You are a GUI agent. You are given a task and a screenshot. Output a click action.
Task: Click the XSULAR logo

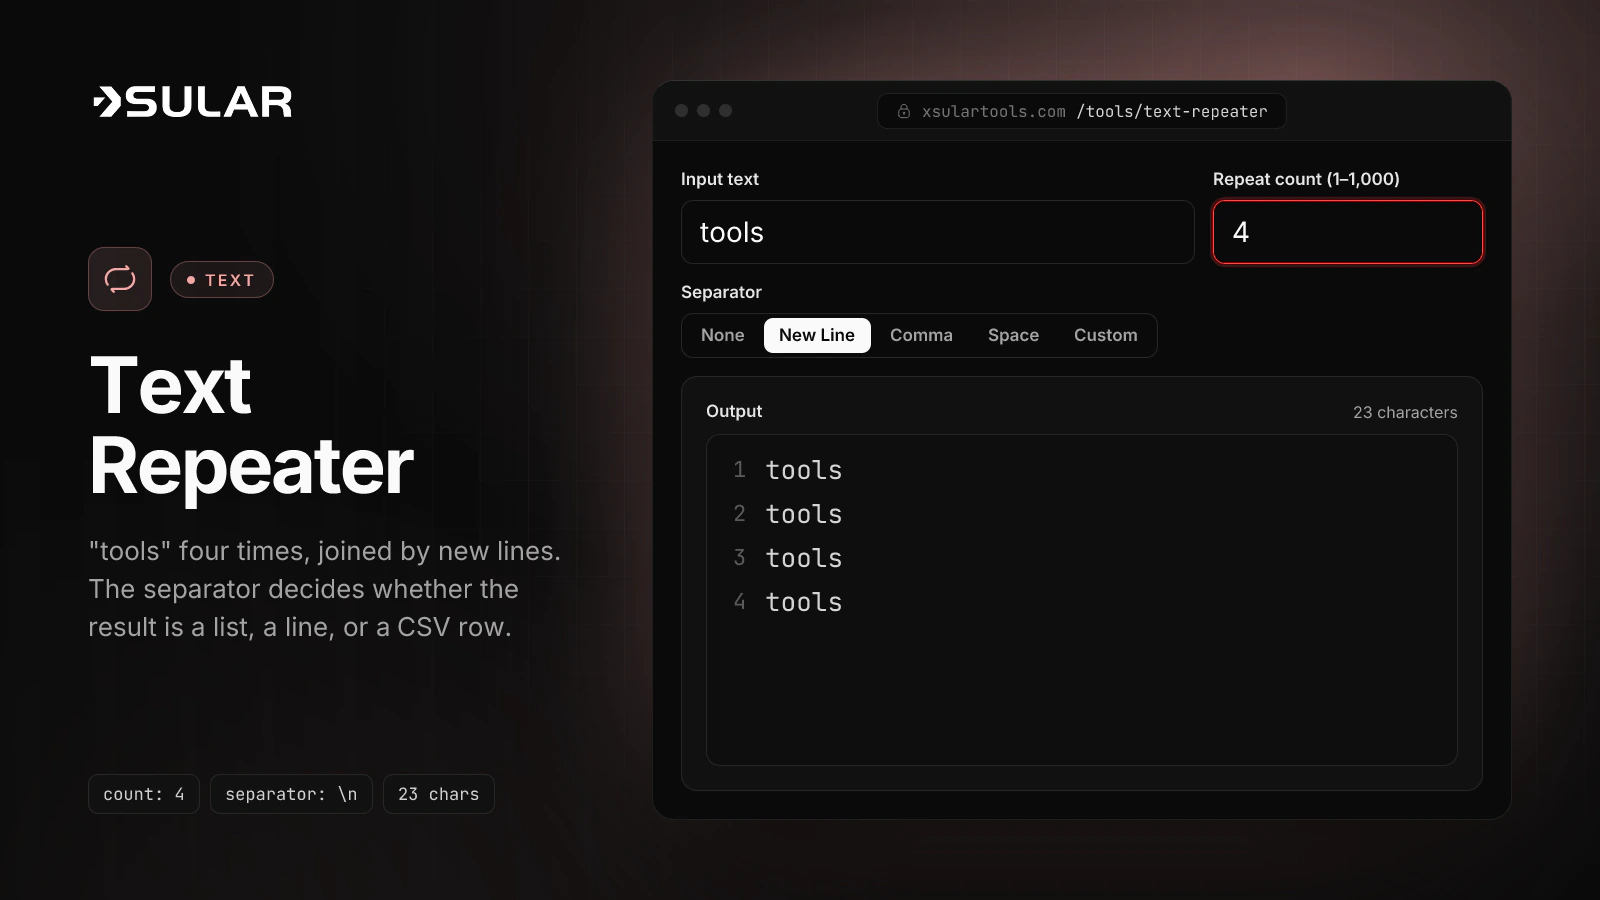pos(192,102)
